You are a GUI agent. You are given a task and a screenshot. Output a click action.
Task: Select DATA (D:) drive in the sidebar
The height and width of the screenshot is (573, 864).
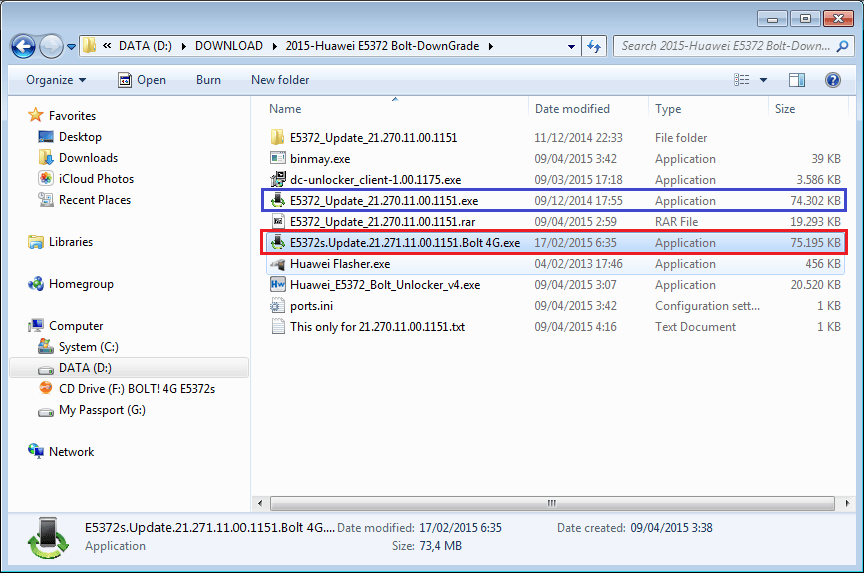85,367
